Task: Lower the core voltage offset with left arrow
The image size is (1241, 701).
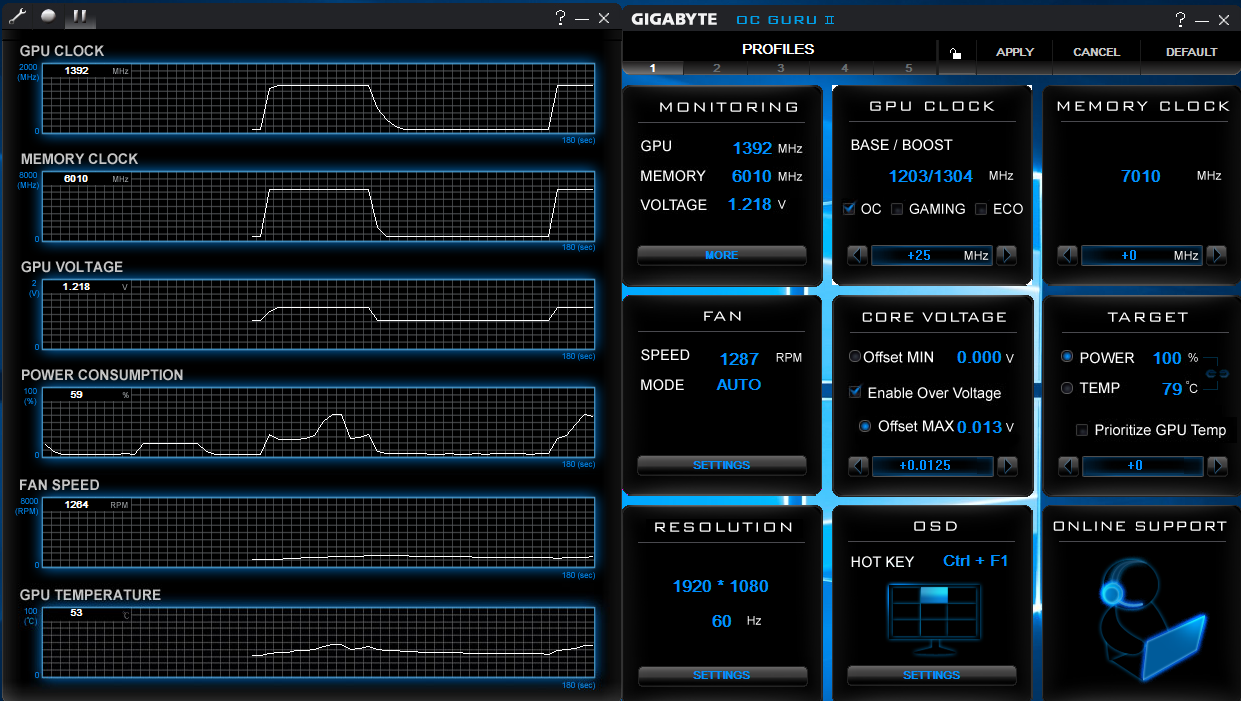Action: (858, 466)
